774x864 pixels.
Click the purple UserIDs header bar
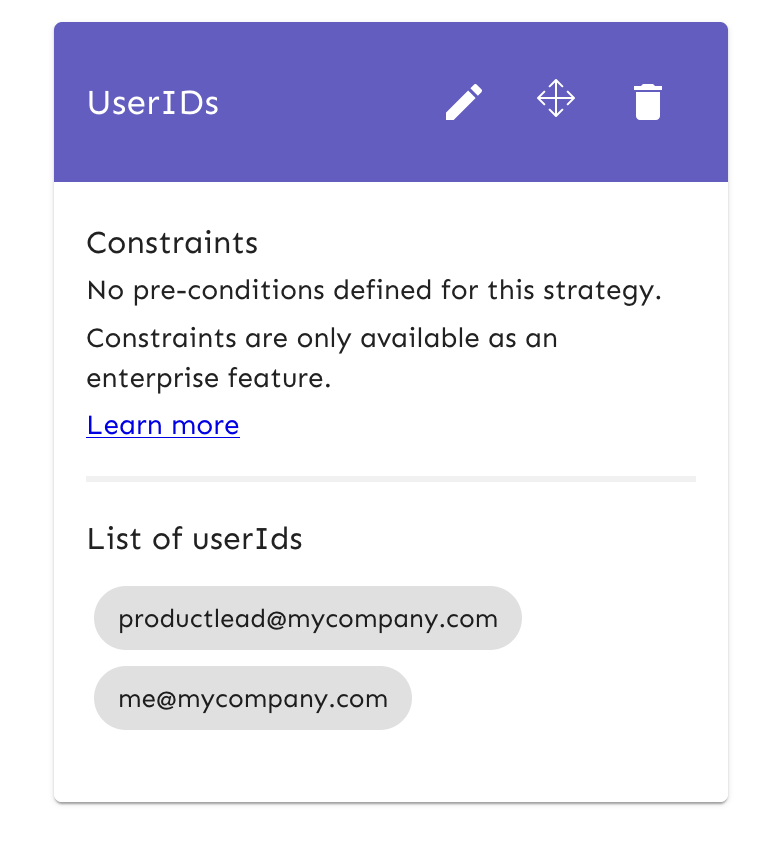click(x=391, y=102)
